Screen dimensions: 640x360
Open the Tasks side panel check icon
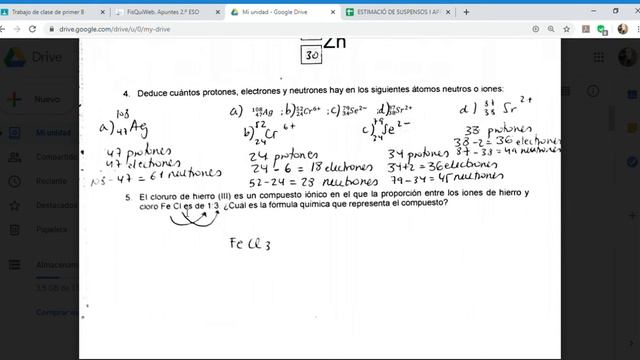coord(632,162)
